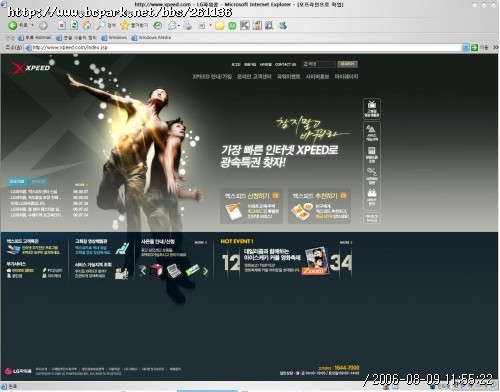The image size is (500, 392).
Task: Open the last notice list row
Action: pos(49,215)
